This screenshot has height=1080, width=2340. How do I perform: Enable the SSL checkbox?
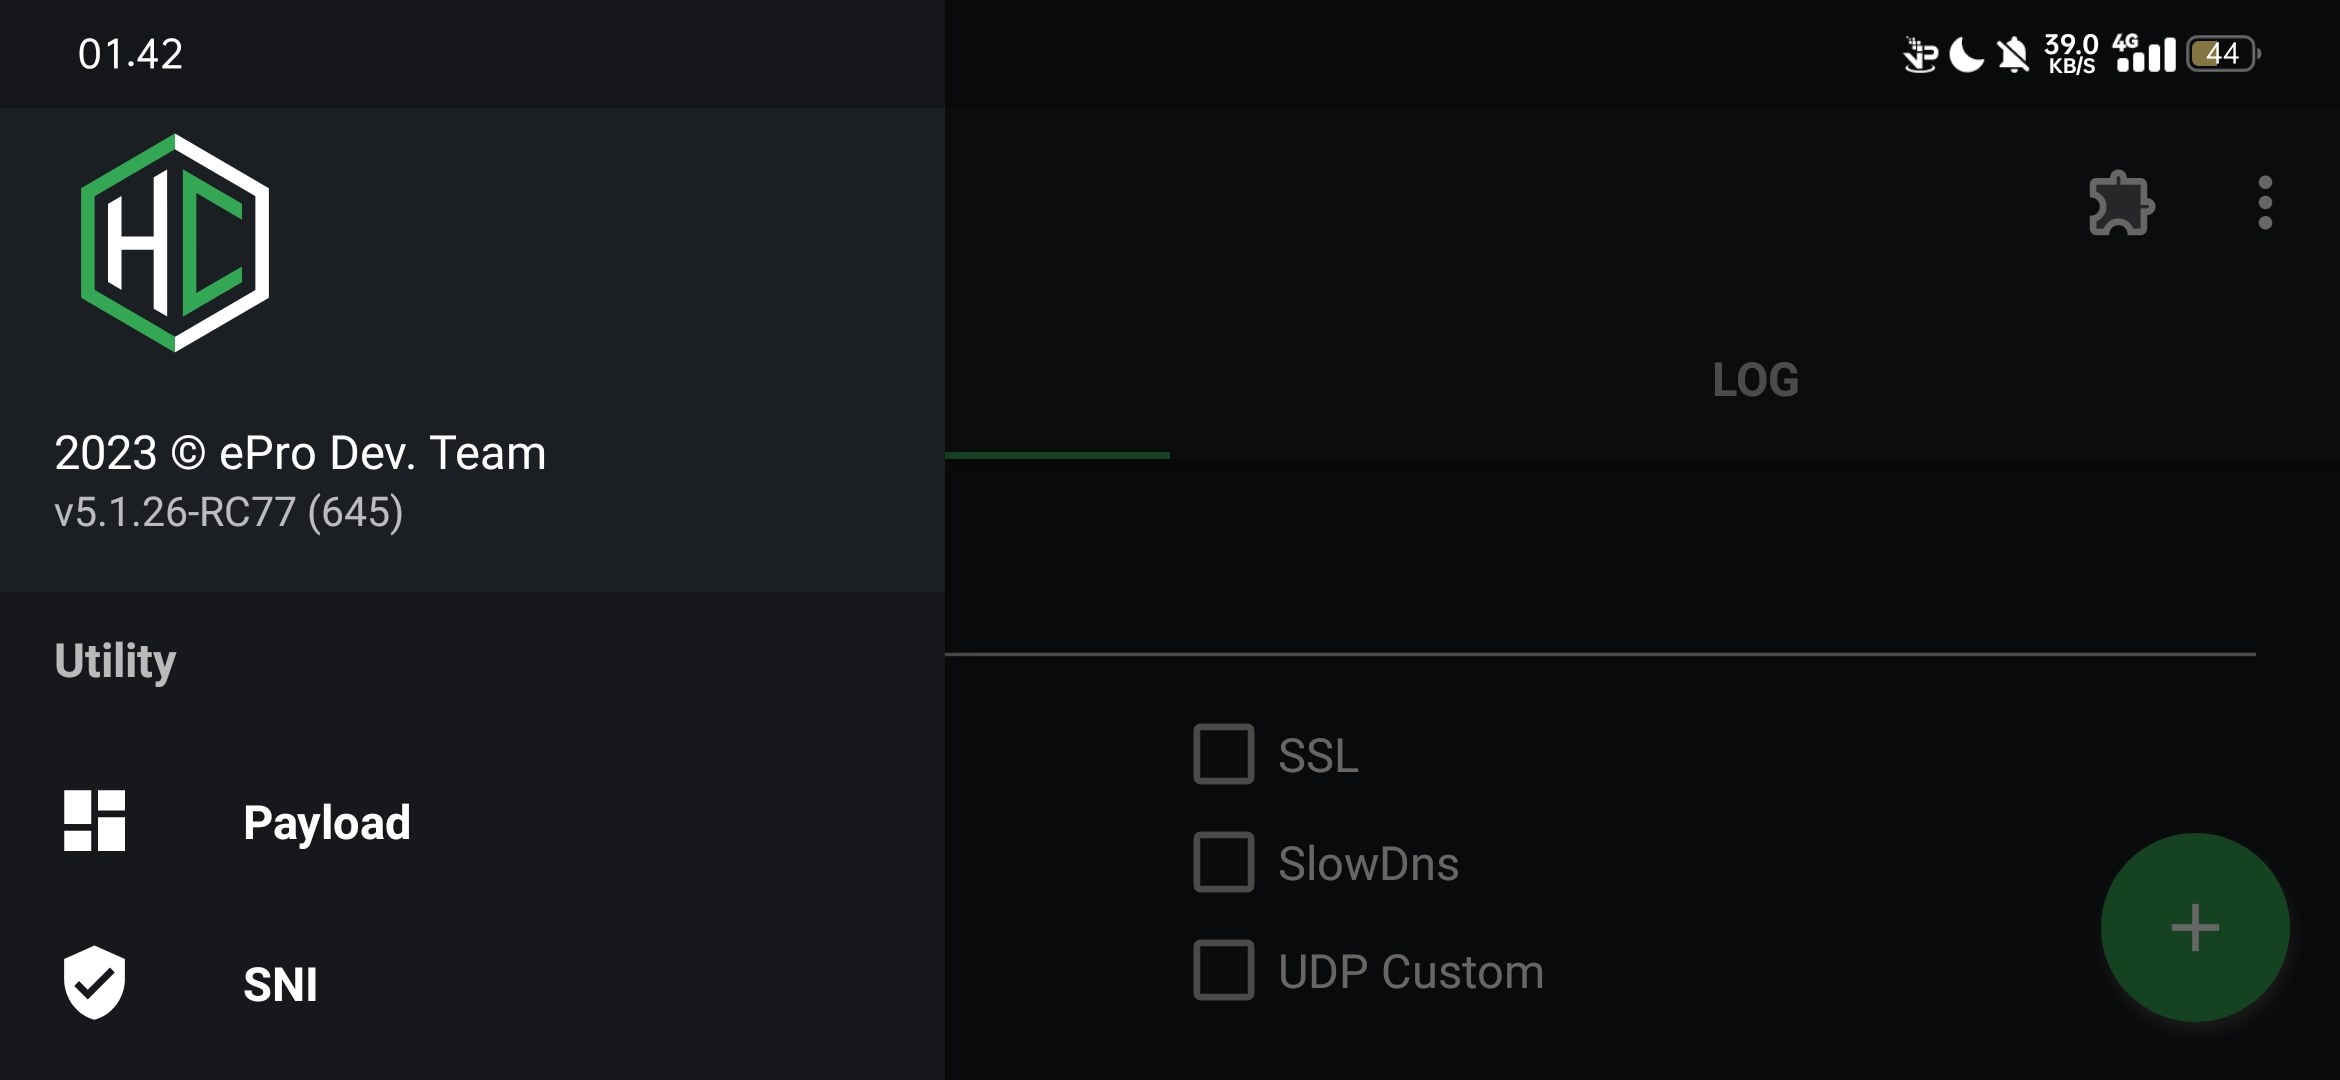(x=1223, y=754)
